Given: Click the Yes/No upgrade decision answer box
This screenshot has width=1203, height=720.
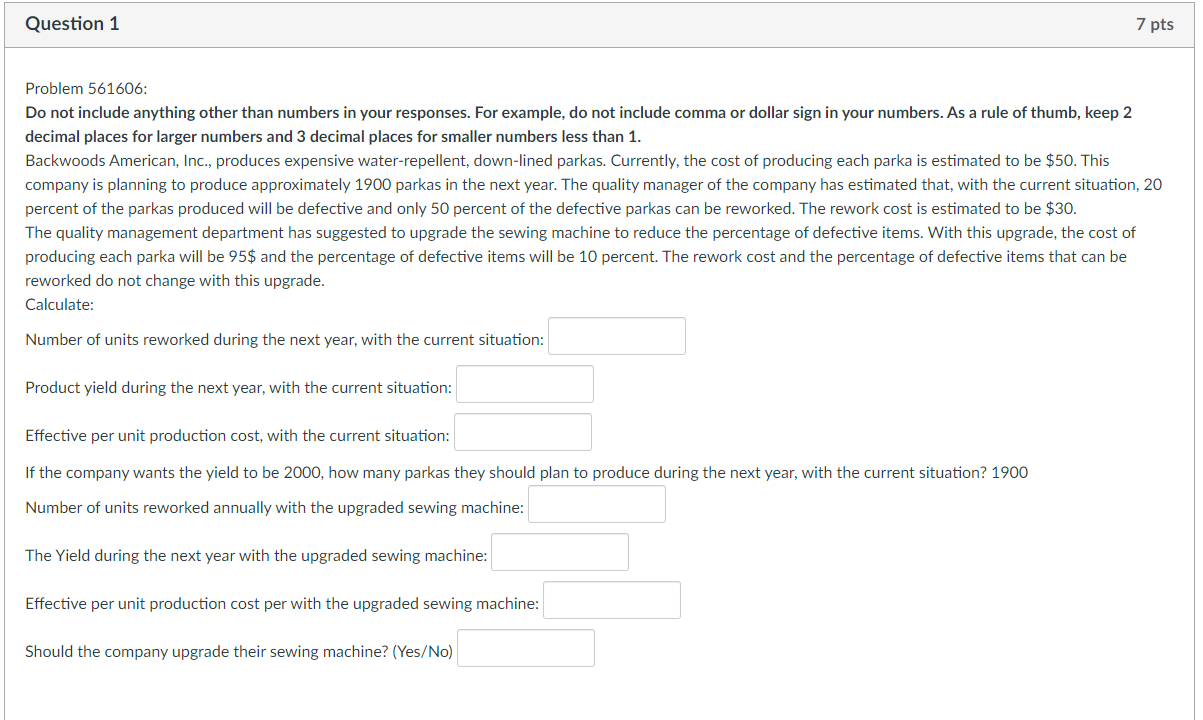Looking at the screenshot, I should [x=525, y=647].
